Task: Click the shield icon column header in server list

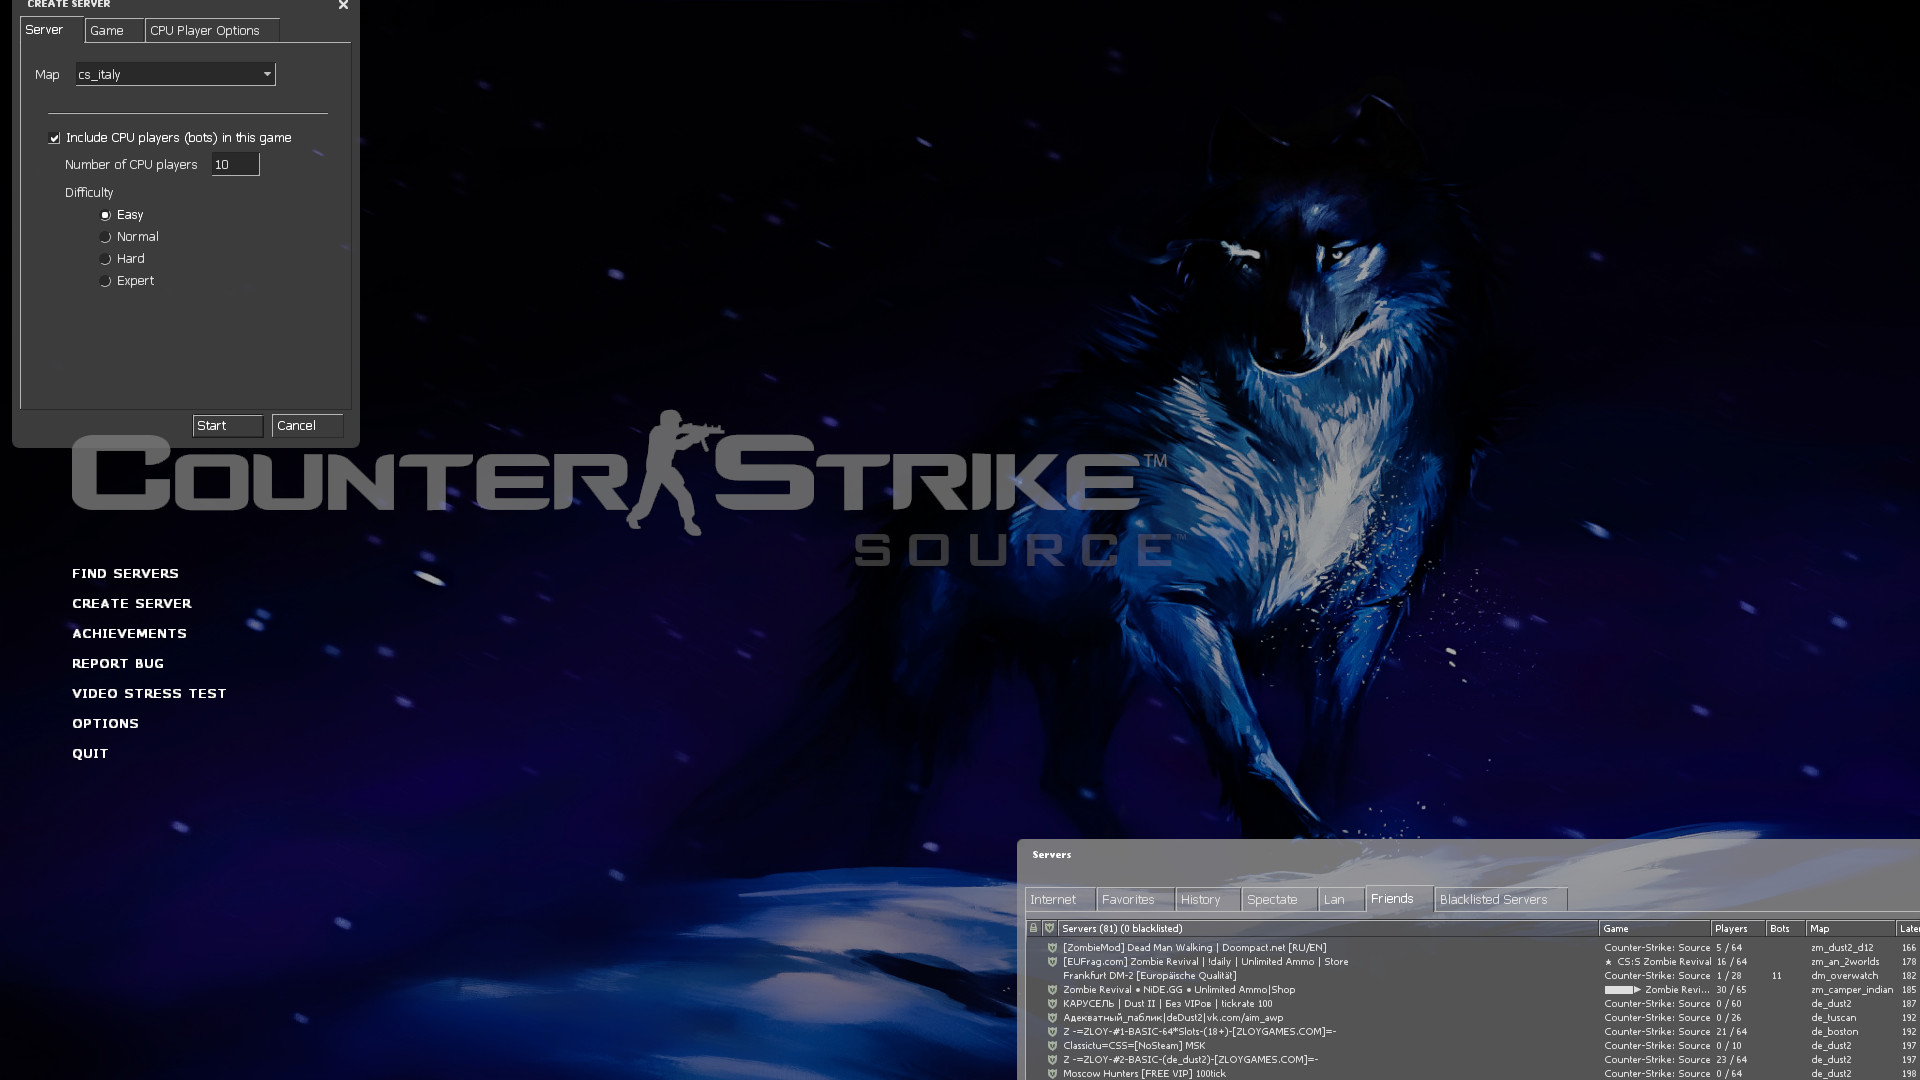Action: coord(1050,928)
